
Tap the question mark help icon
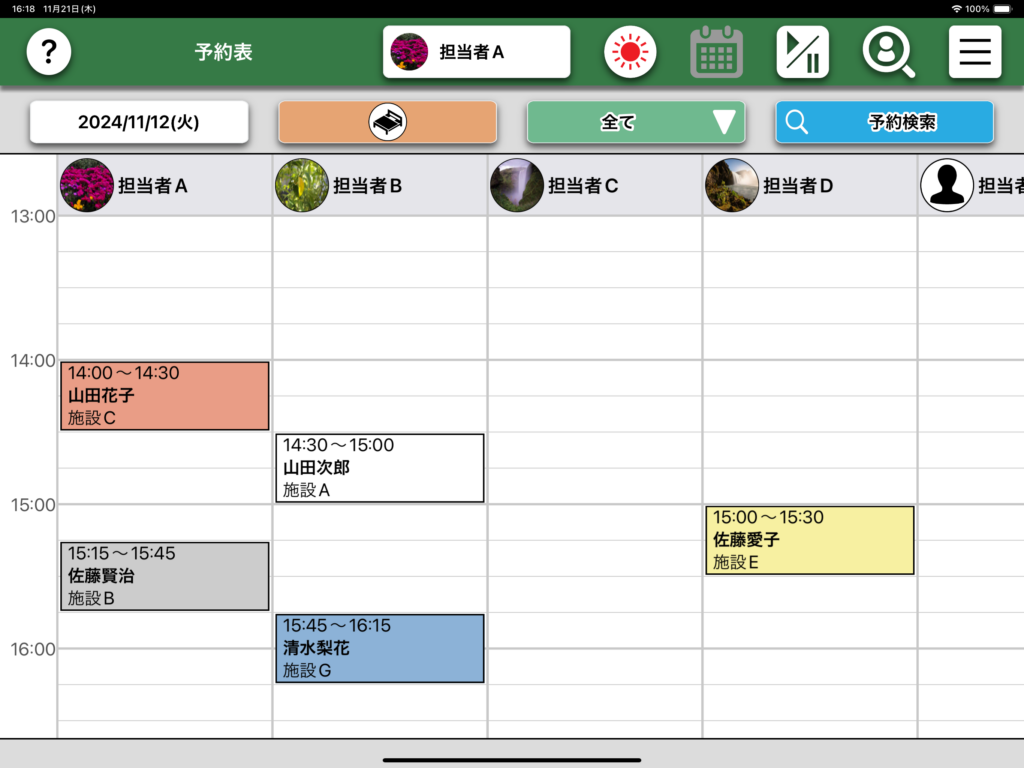tap(49, 52)
